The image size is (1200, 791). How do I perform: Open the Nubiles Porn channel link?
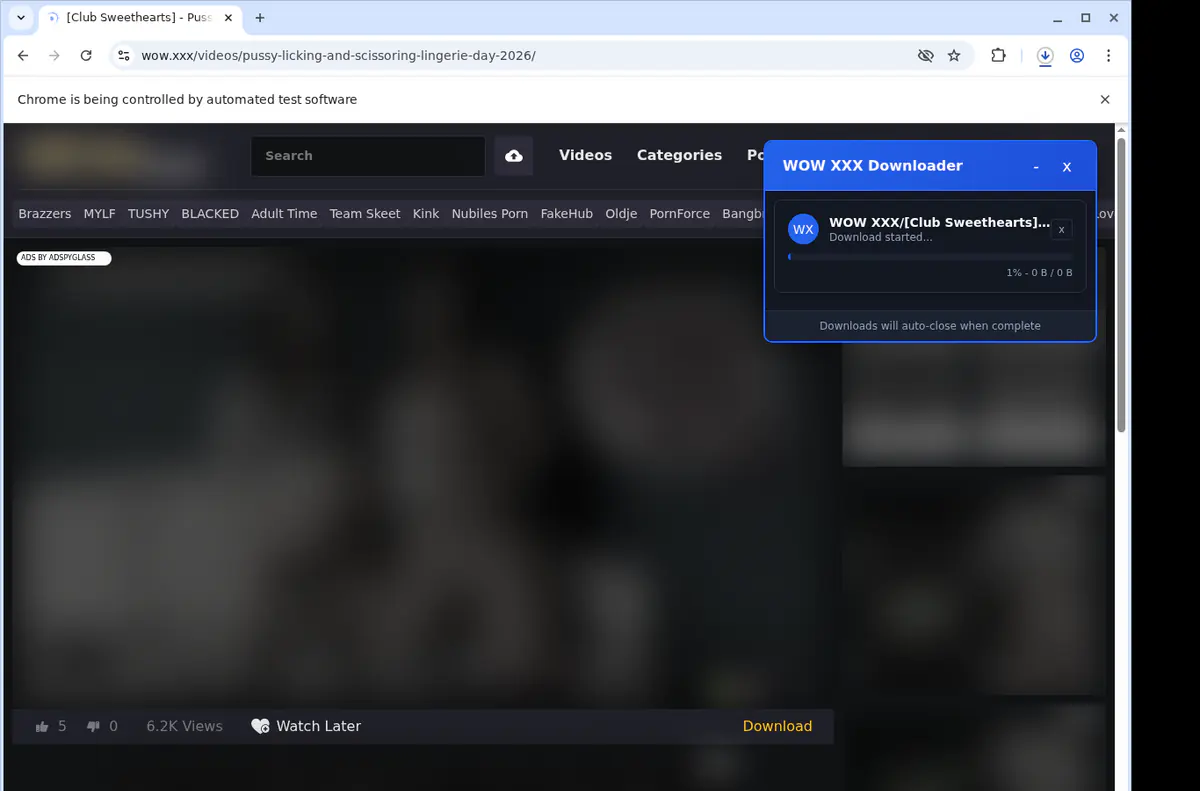489,214
